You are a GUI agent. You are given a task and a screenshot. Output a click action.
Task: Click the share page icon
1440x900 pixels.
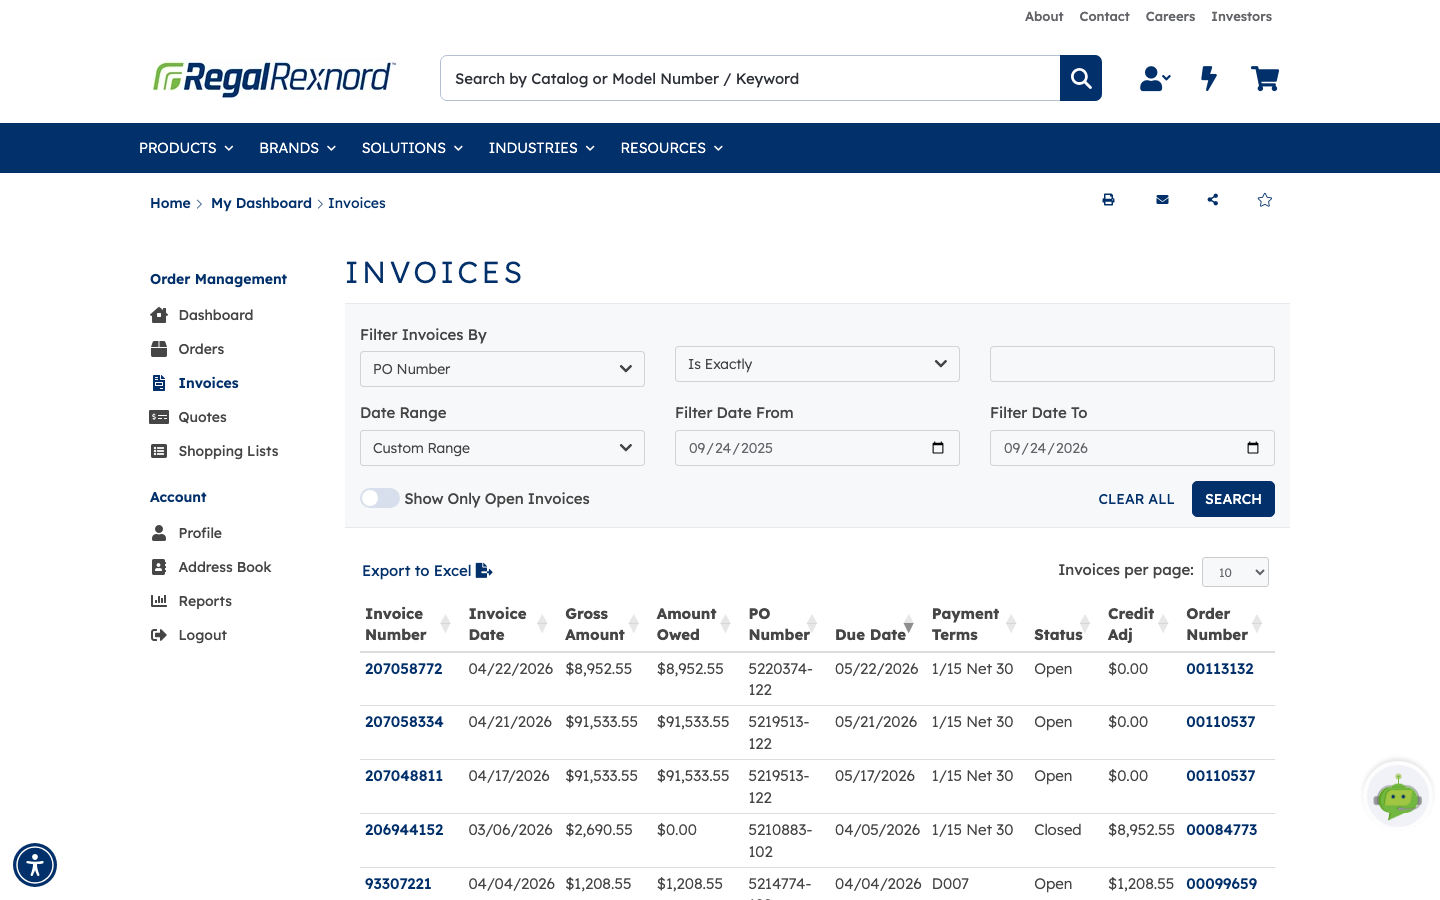coord(1213,200)
